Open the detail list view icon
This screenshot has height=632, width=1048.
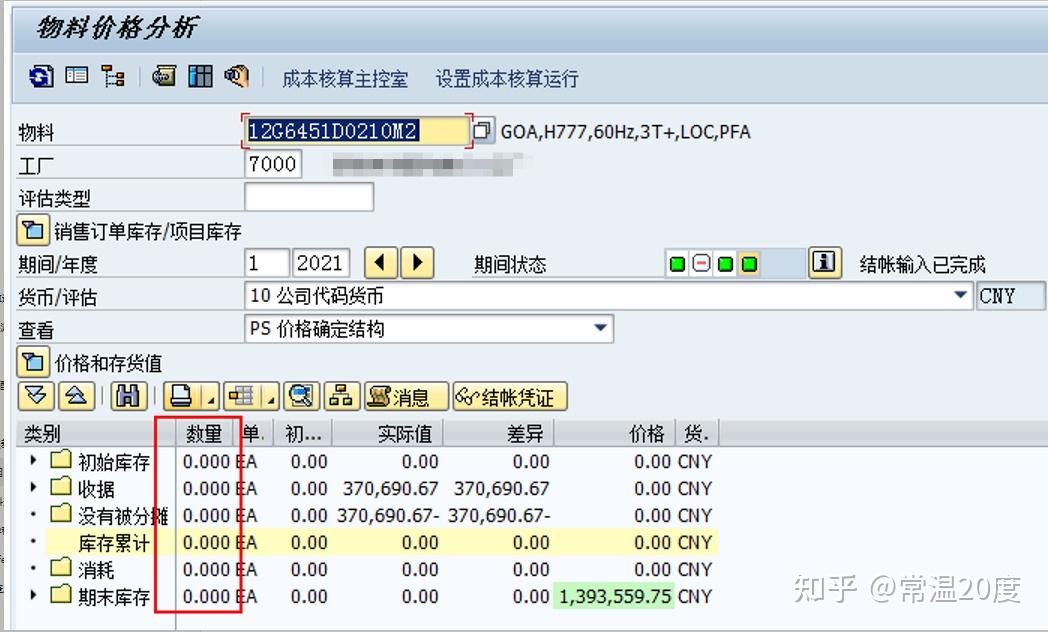pyautogui.click(x=78, y=76)
